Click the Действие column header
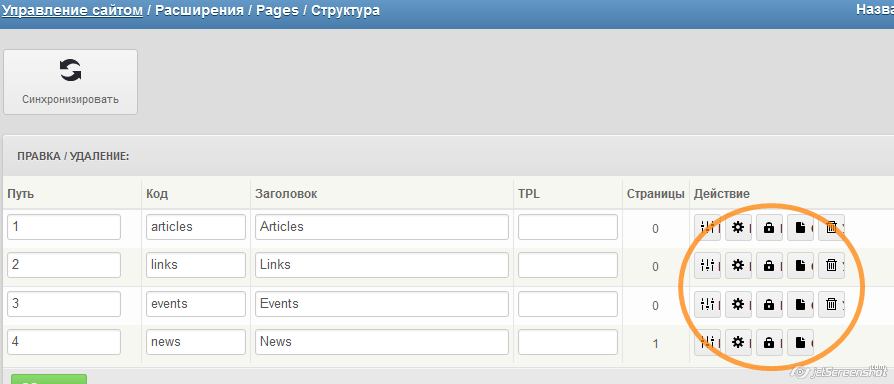The image size is (894, 384). click(x=722, y=194)
